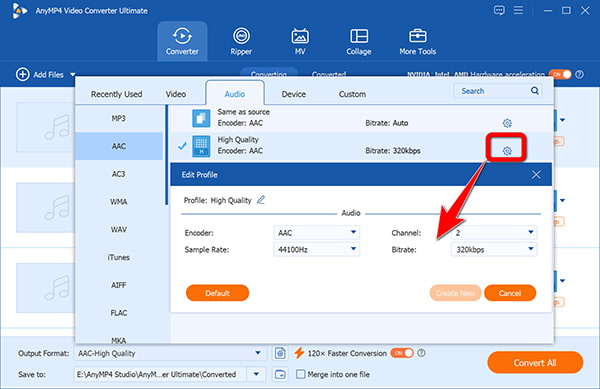Image resolution: width=600 pixels, height=389 pixels.
Task: Click the pencil to rename profile
Action: pyautogui.click(x=261, y=200)
